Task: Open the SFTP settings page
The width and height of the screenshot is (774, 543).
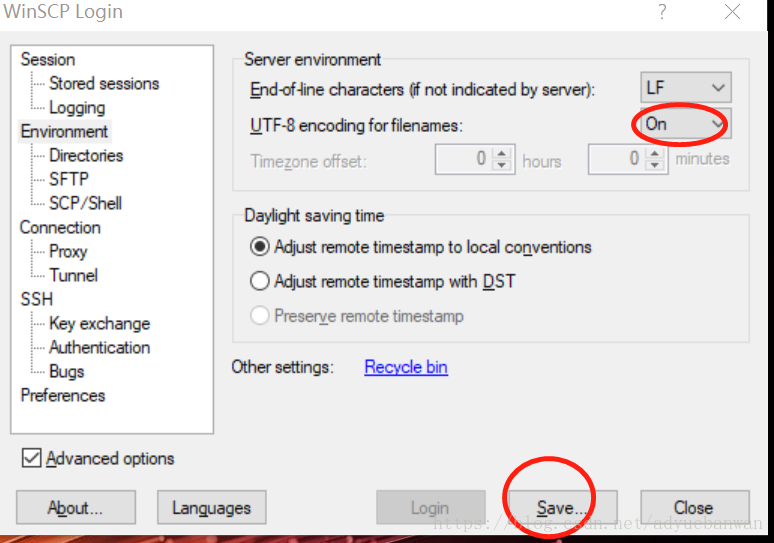Action: [x=69, y=179]
